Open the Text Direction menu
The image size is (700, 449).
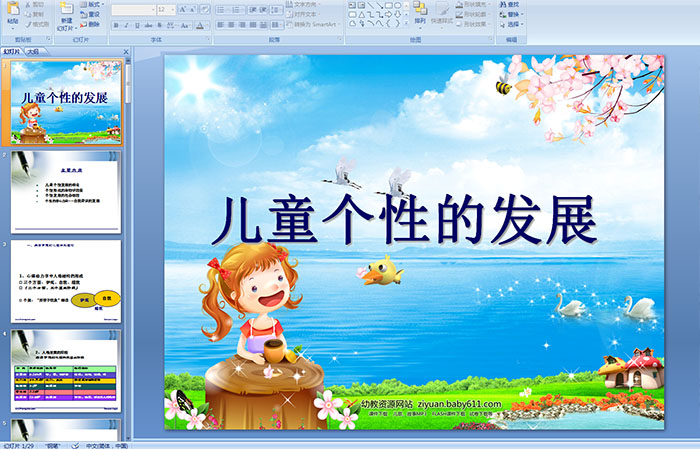tap(302, 4)
